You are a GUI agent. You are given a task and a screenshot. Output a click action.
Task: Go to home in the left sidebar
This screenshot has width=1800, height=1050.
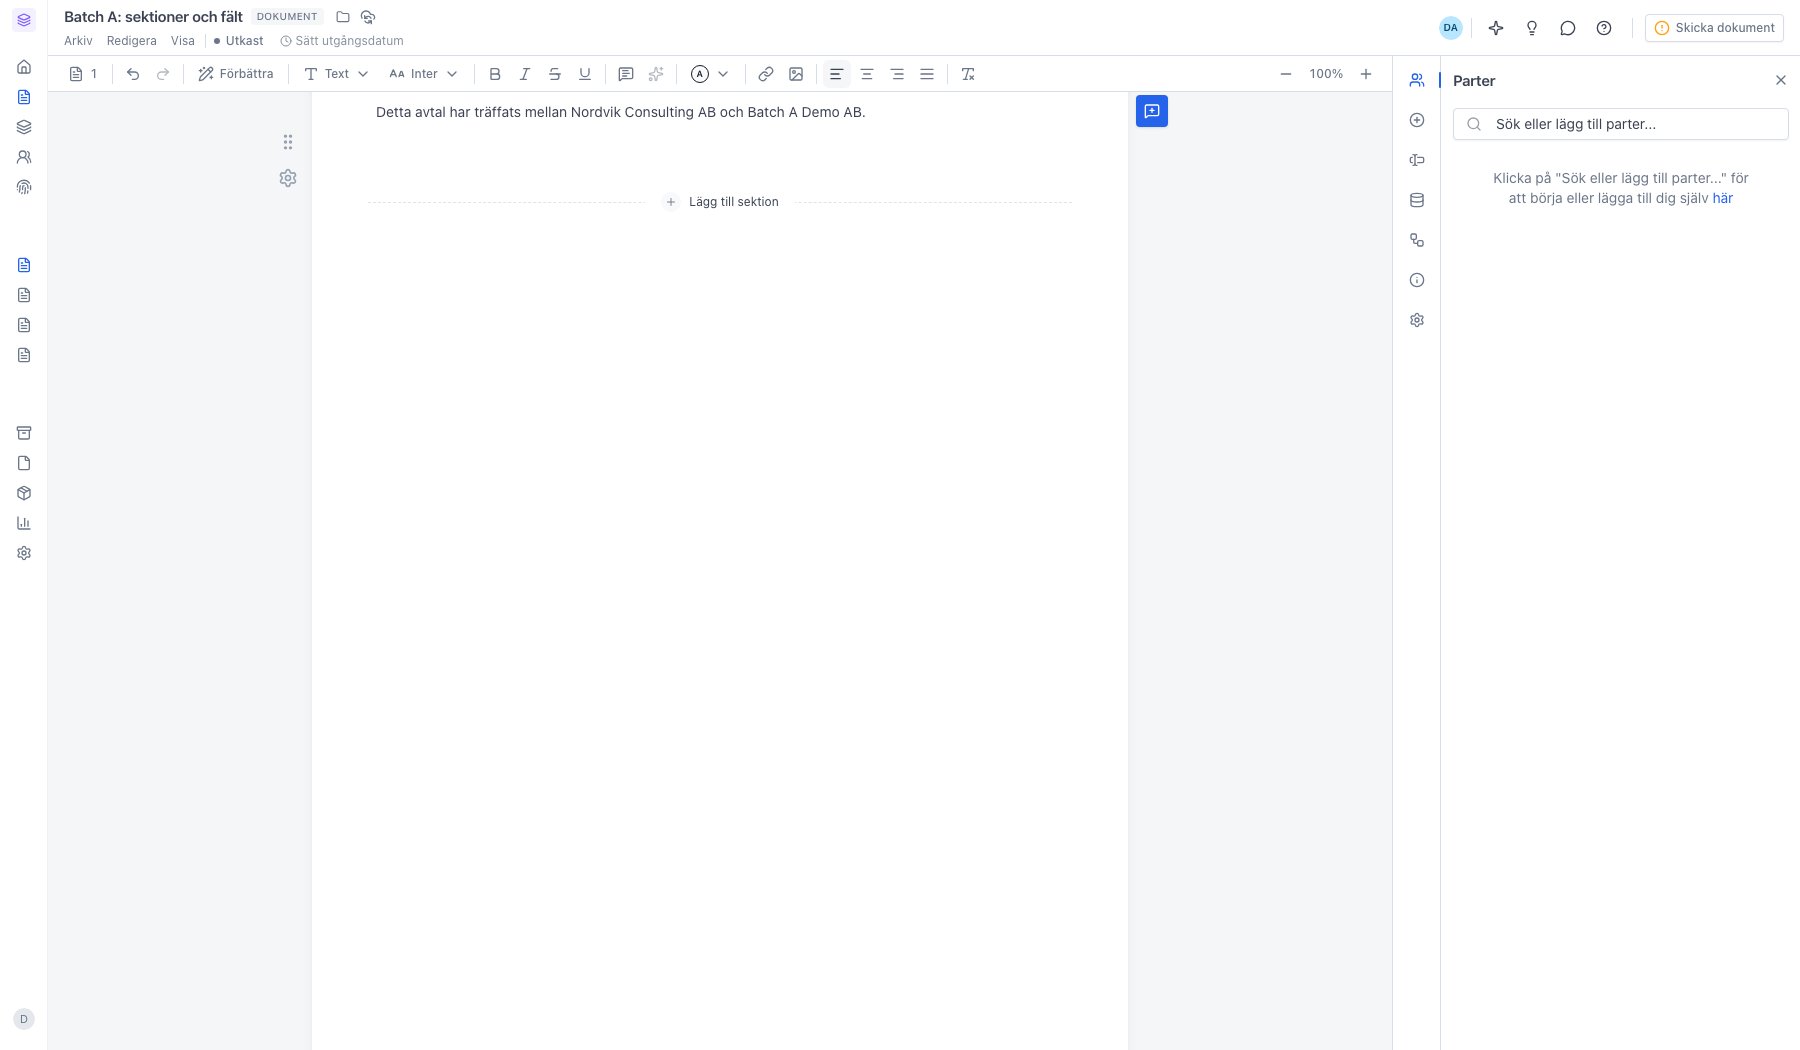click(24, 67)
